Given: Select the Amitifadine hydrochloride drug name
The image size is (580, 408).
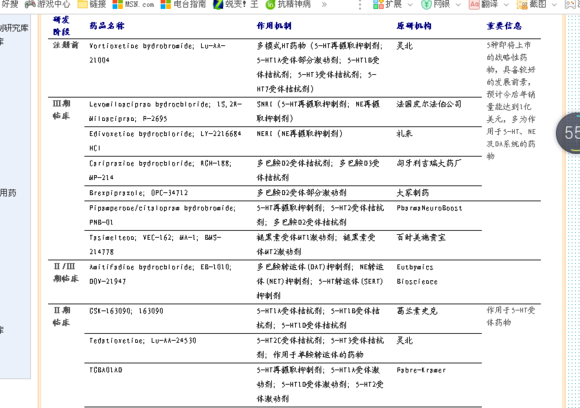Looking at the screenshot, I should coord(161,274).
